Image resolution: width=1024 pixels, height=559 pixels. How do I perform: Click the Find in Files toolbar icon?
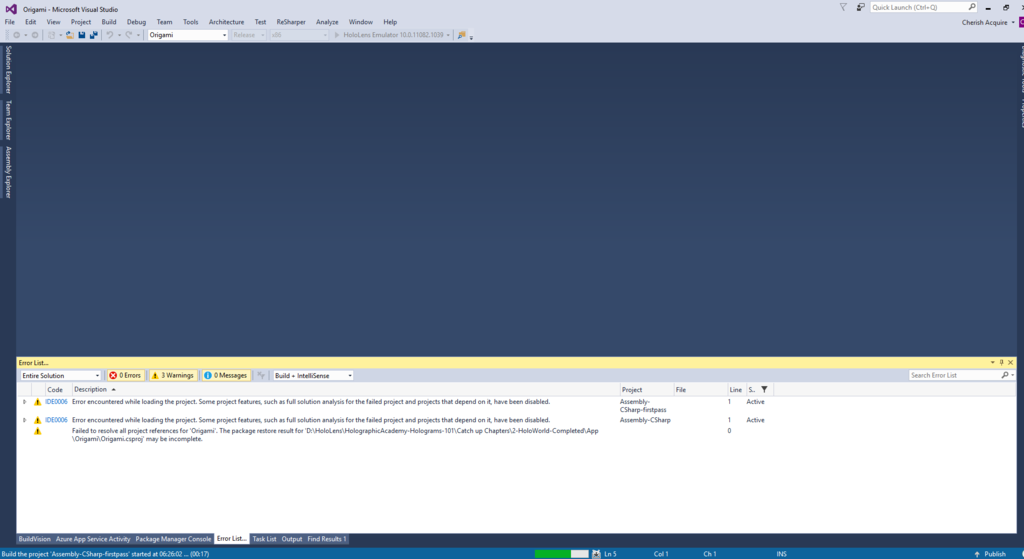pos(462,35)
